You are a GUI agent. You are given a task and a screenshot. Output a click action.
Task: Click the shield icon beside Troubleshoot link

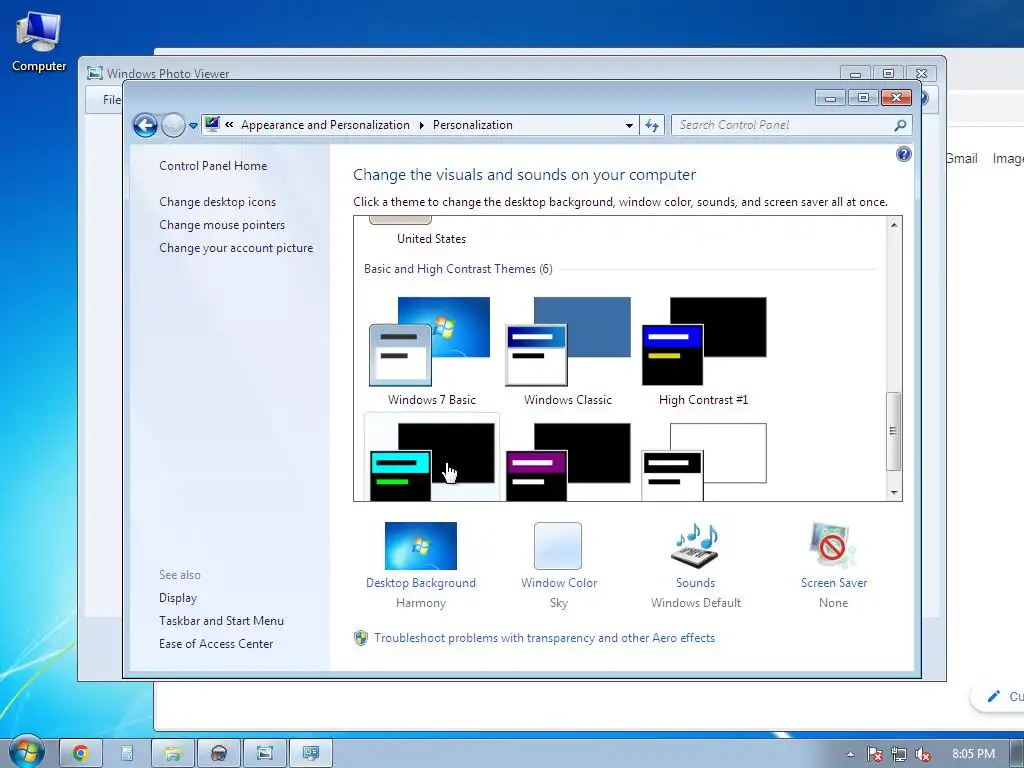tap(360, 638)
